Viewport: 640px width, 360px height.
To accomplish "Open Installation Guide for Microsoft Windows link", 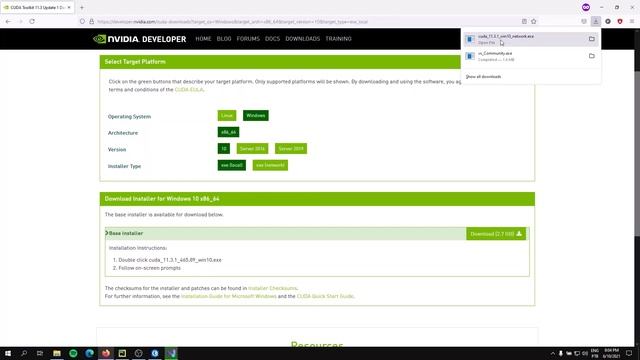I will click(x=229, y=296).
